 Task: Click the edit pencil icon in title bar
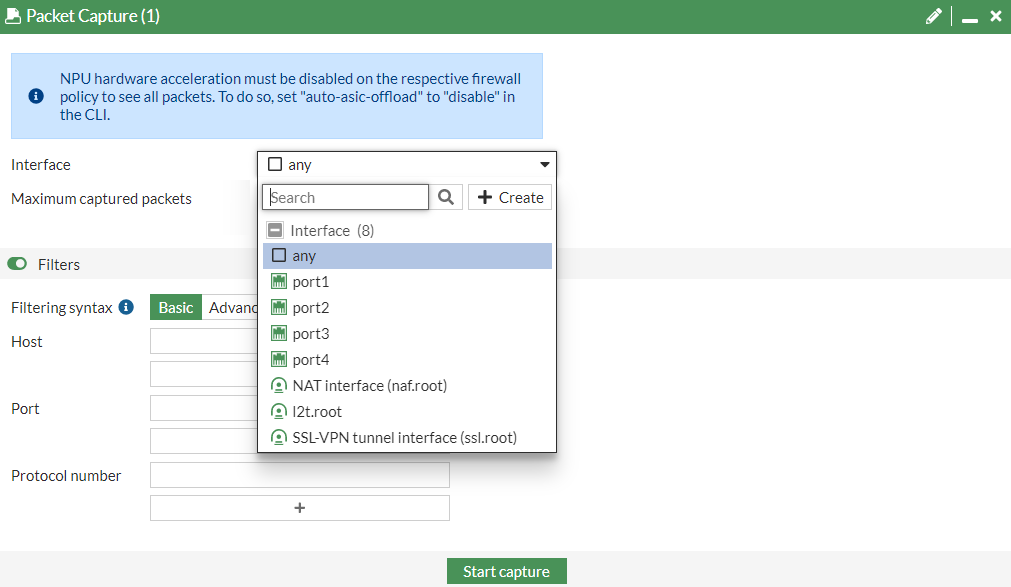coord(933,16)
